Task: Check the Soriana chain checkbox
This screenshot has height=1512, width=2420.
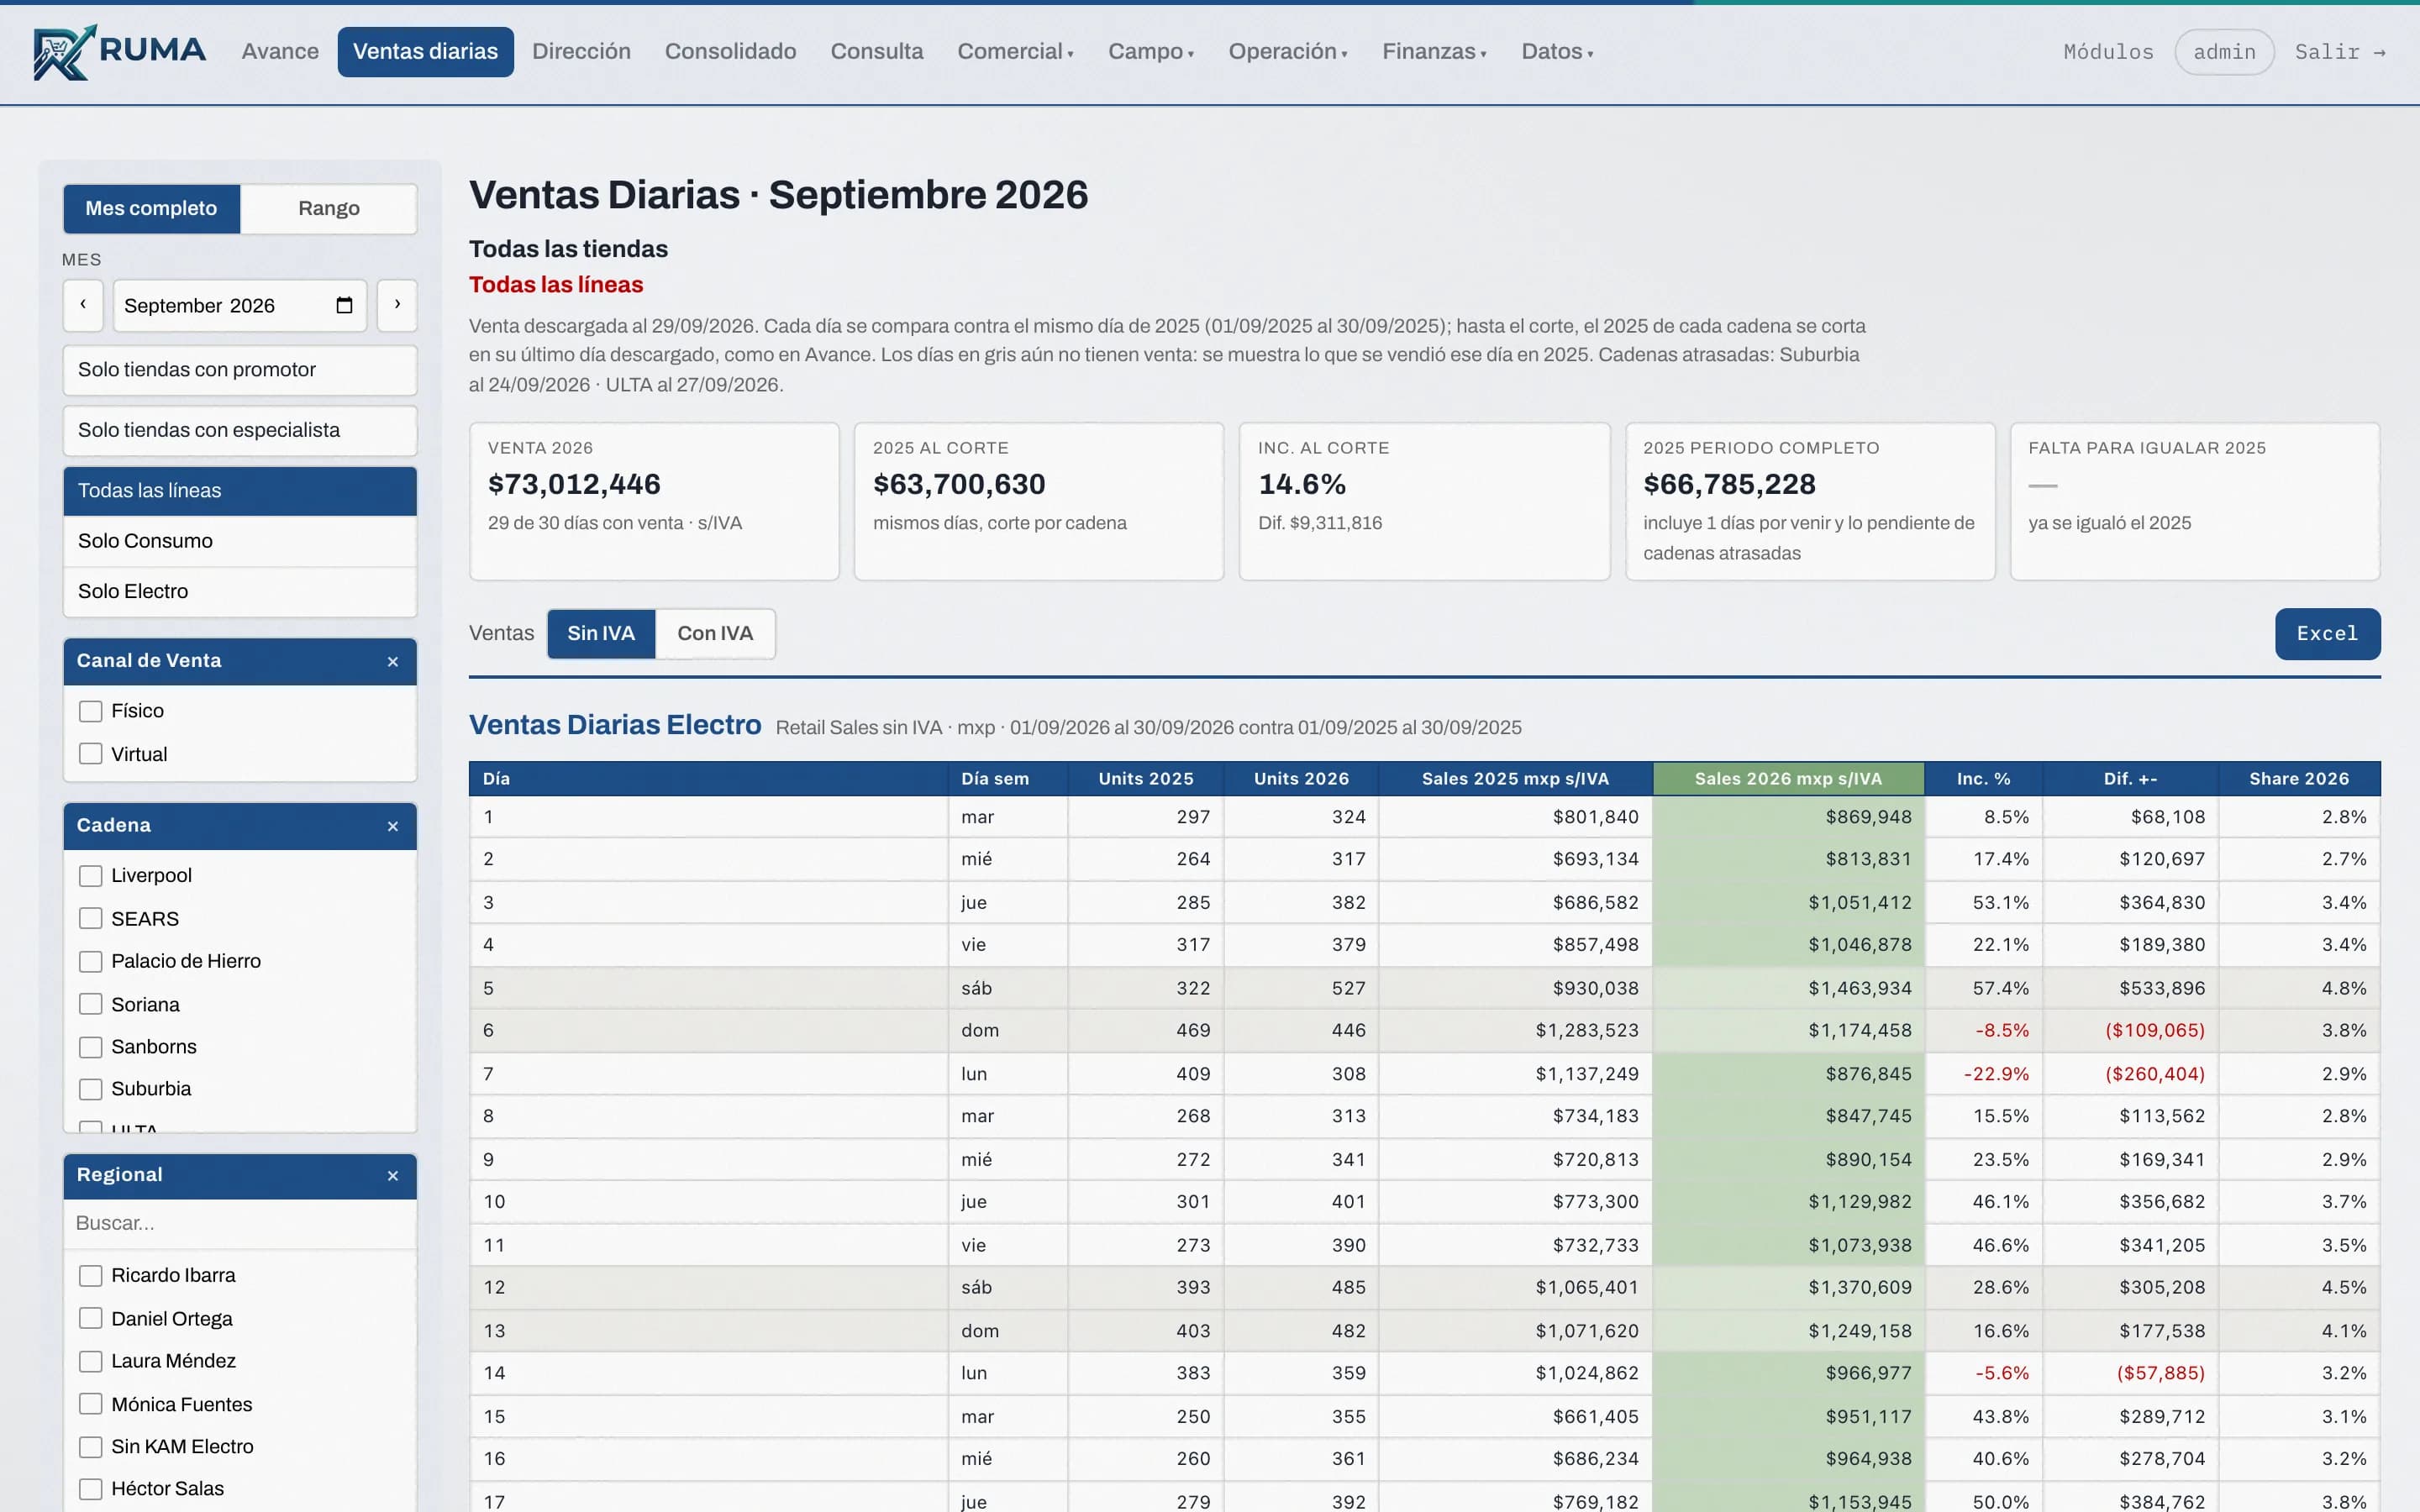Action: pyautogui.click(x=91, y=1004)
